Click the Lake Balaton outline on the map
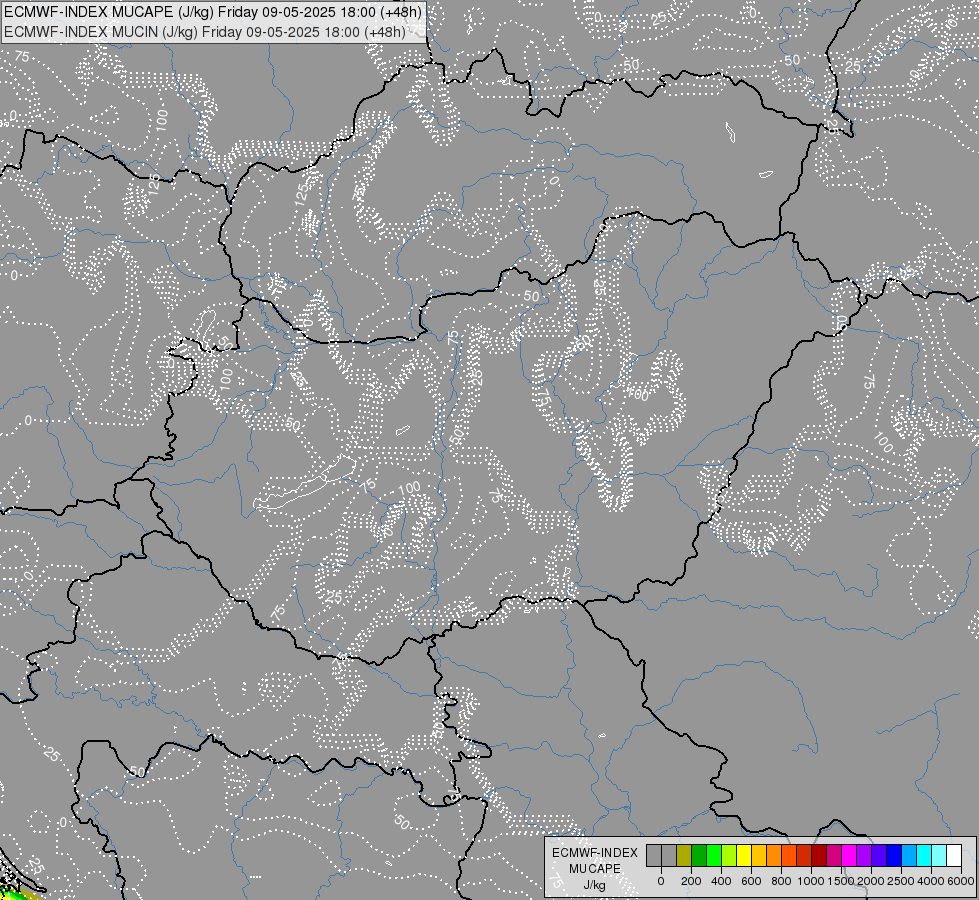Image resolution: width=979 pixels, height=900 pixels. [x=305, y=483]
